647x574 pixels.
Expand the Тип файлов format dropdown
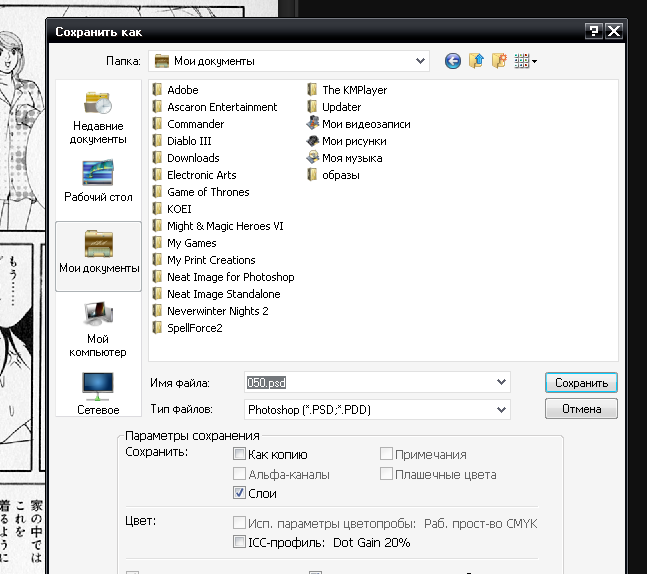[501, 410]
